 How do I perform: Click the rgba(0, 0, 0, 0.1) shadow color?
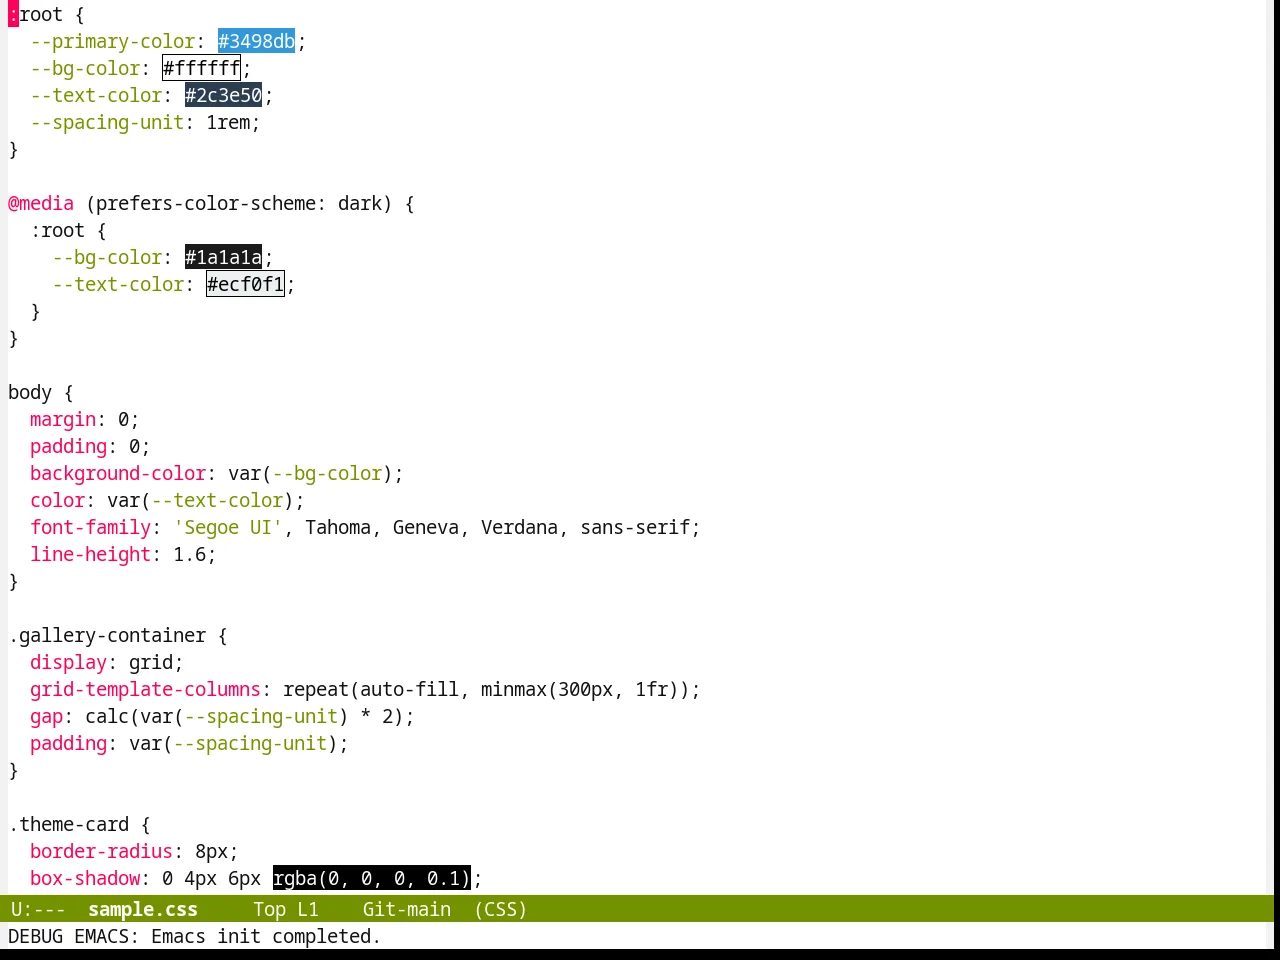click(x=371, y=878)
